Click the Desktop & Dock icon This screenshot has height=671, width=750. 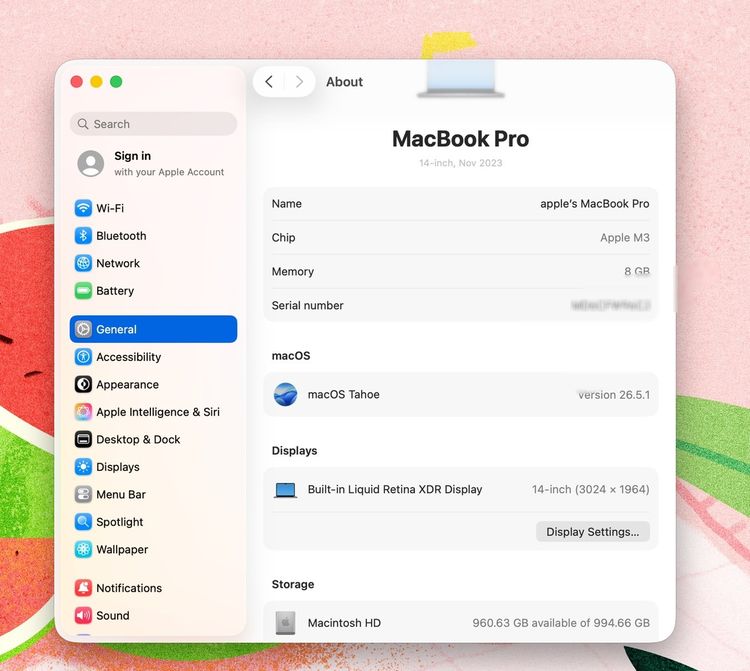(x=83, y=439)
